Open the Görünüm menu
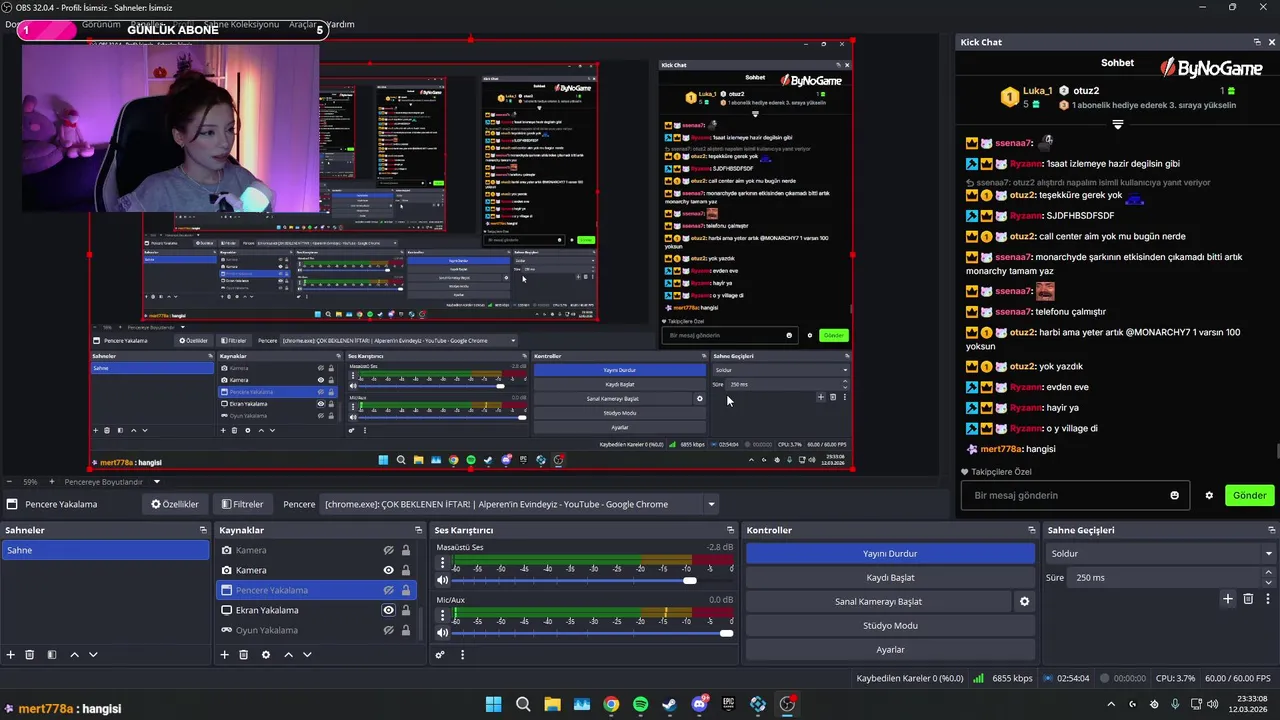The height and width of the screenshot is (720, 1280). (101, 24)
